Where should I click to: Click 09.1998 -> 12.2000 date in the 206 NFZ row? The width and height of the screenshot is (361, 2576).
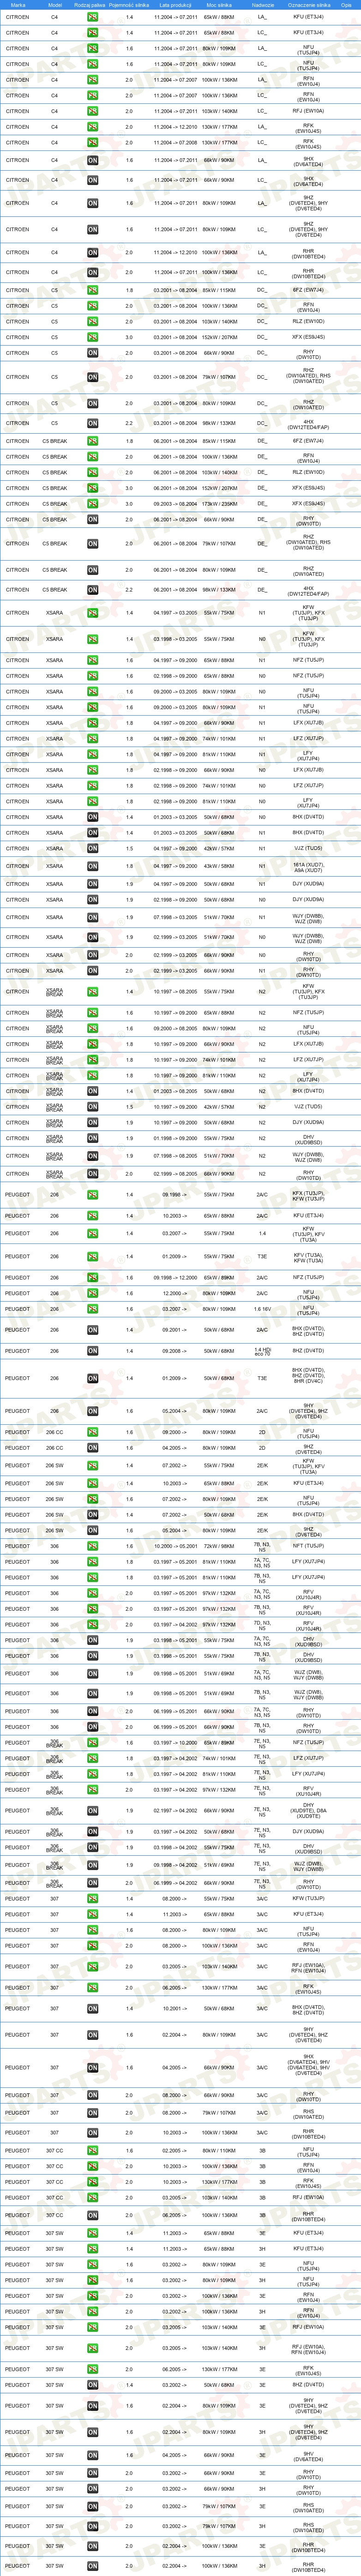[x=176, y=1278]
